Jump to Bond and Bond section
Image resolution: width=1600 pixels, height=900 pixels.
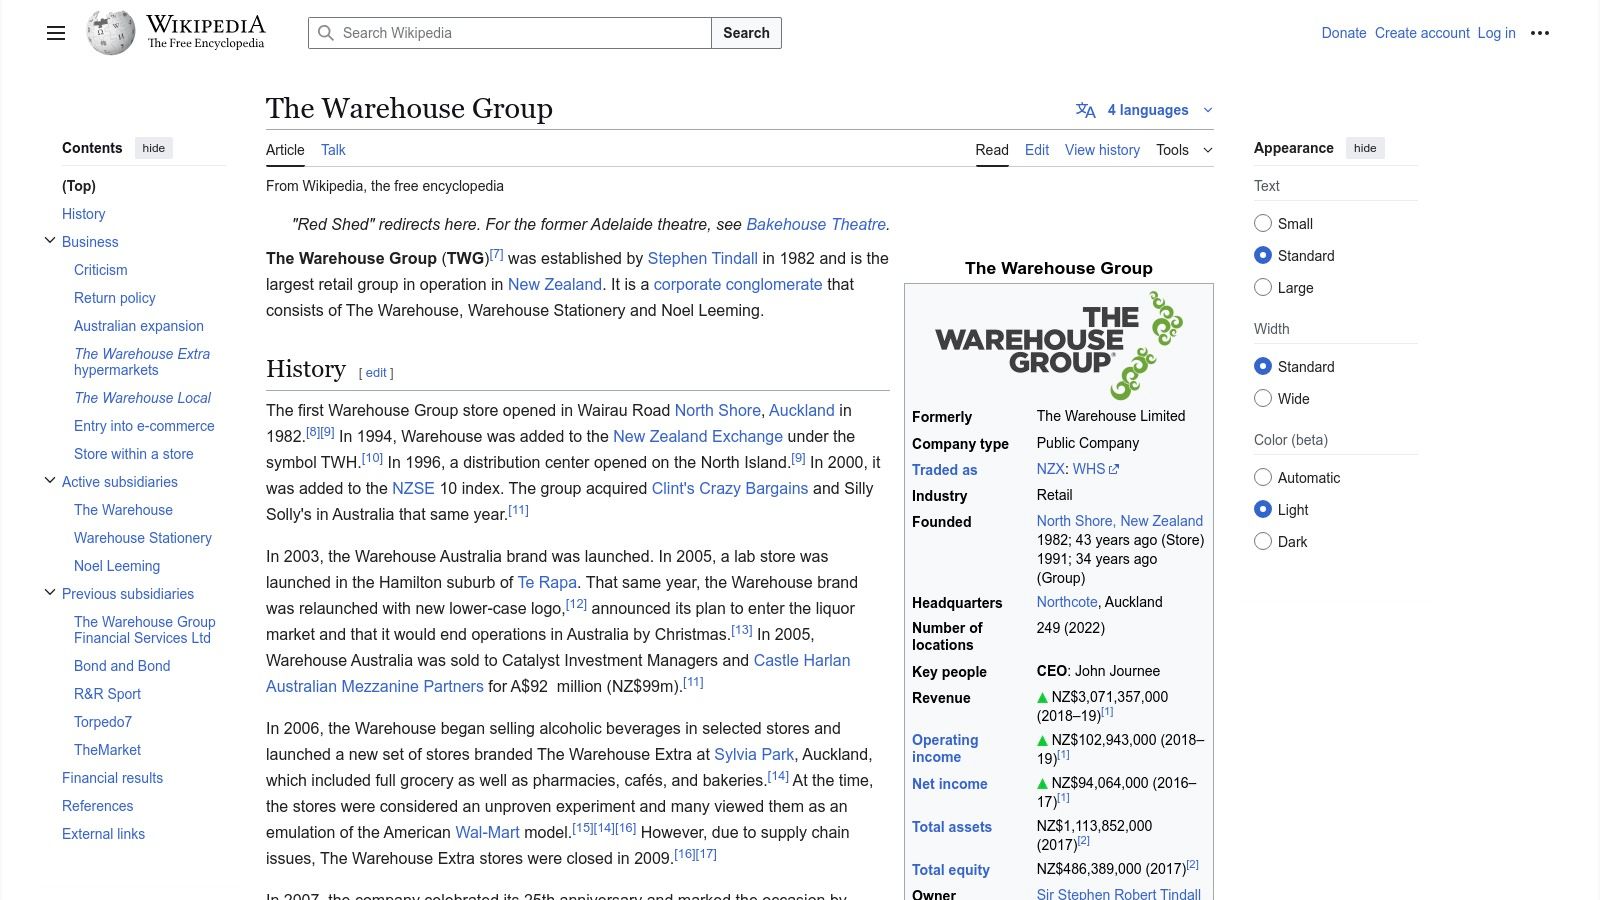coord(122,666)
